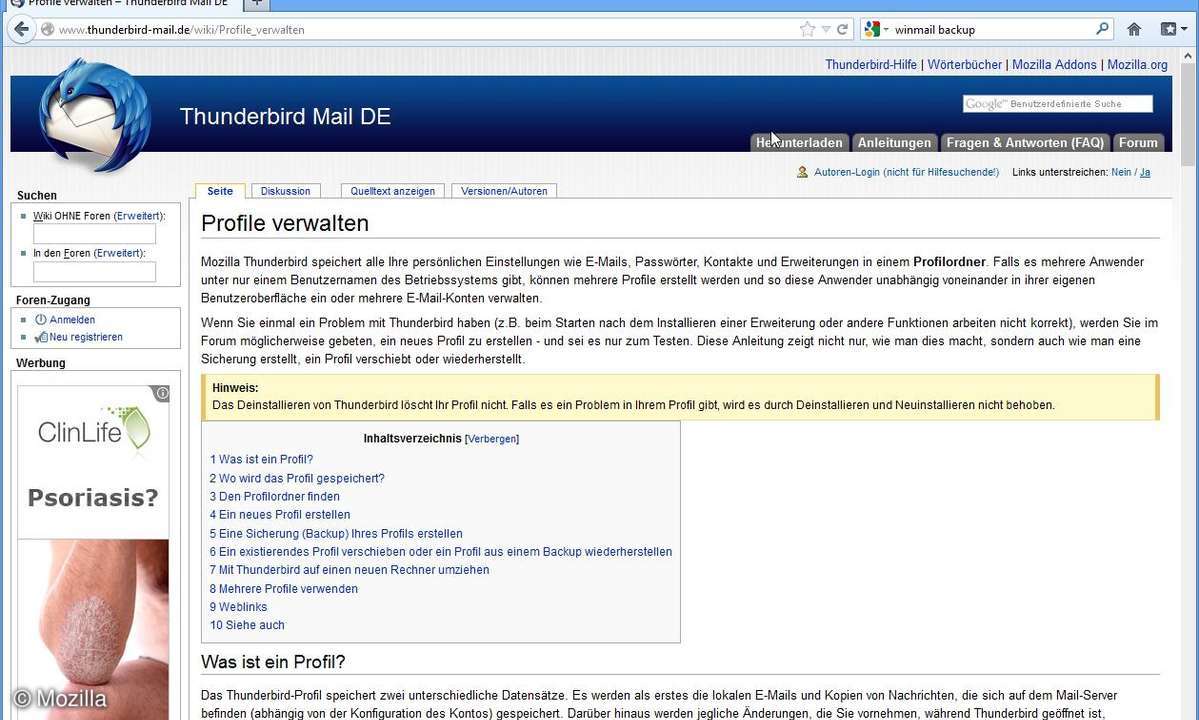1199x720 pixels.
Task: Jump to '4 Ein neues Profil erstellen'
Action: [280, 515]
